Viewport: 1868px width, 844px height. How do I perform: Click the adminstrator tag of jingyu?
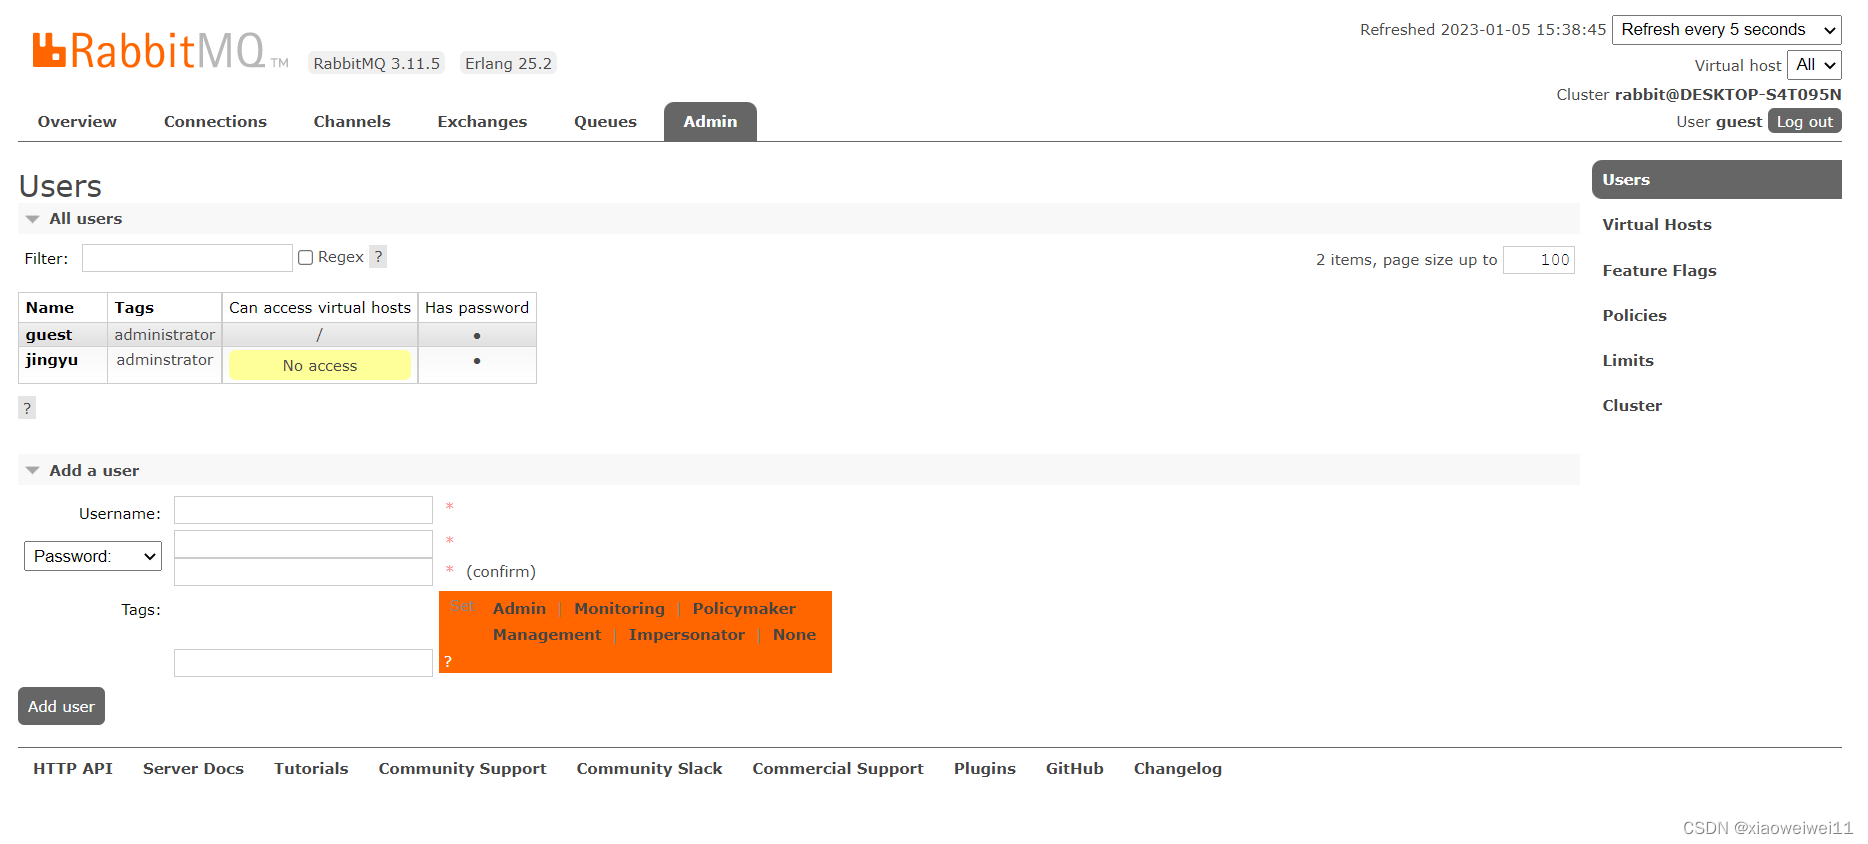pos(165,360)
